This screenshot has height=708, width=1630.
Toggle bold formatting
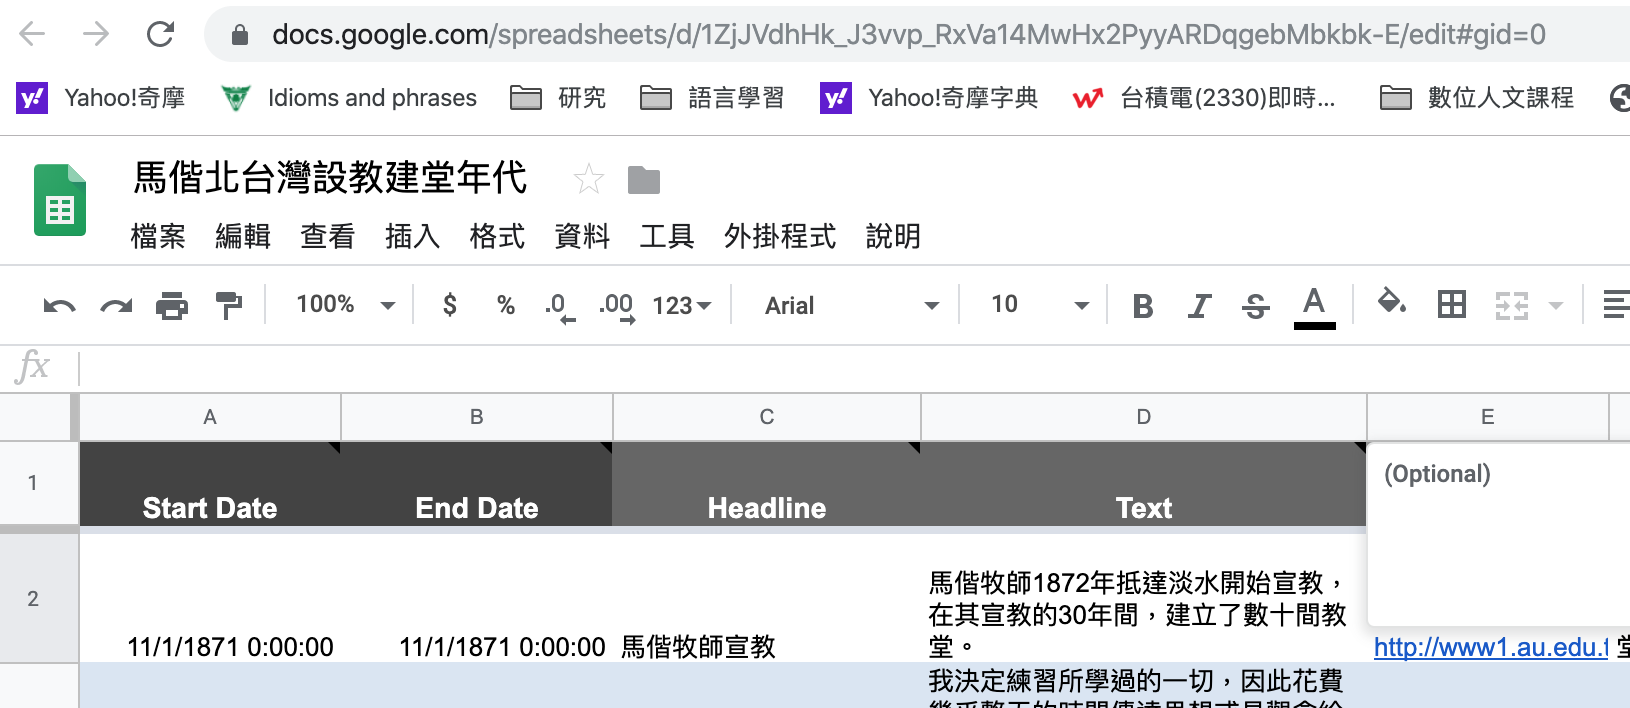1143,306
